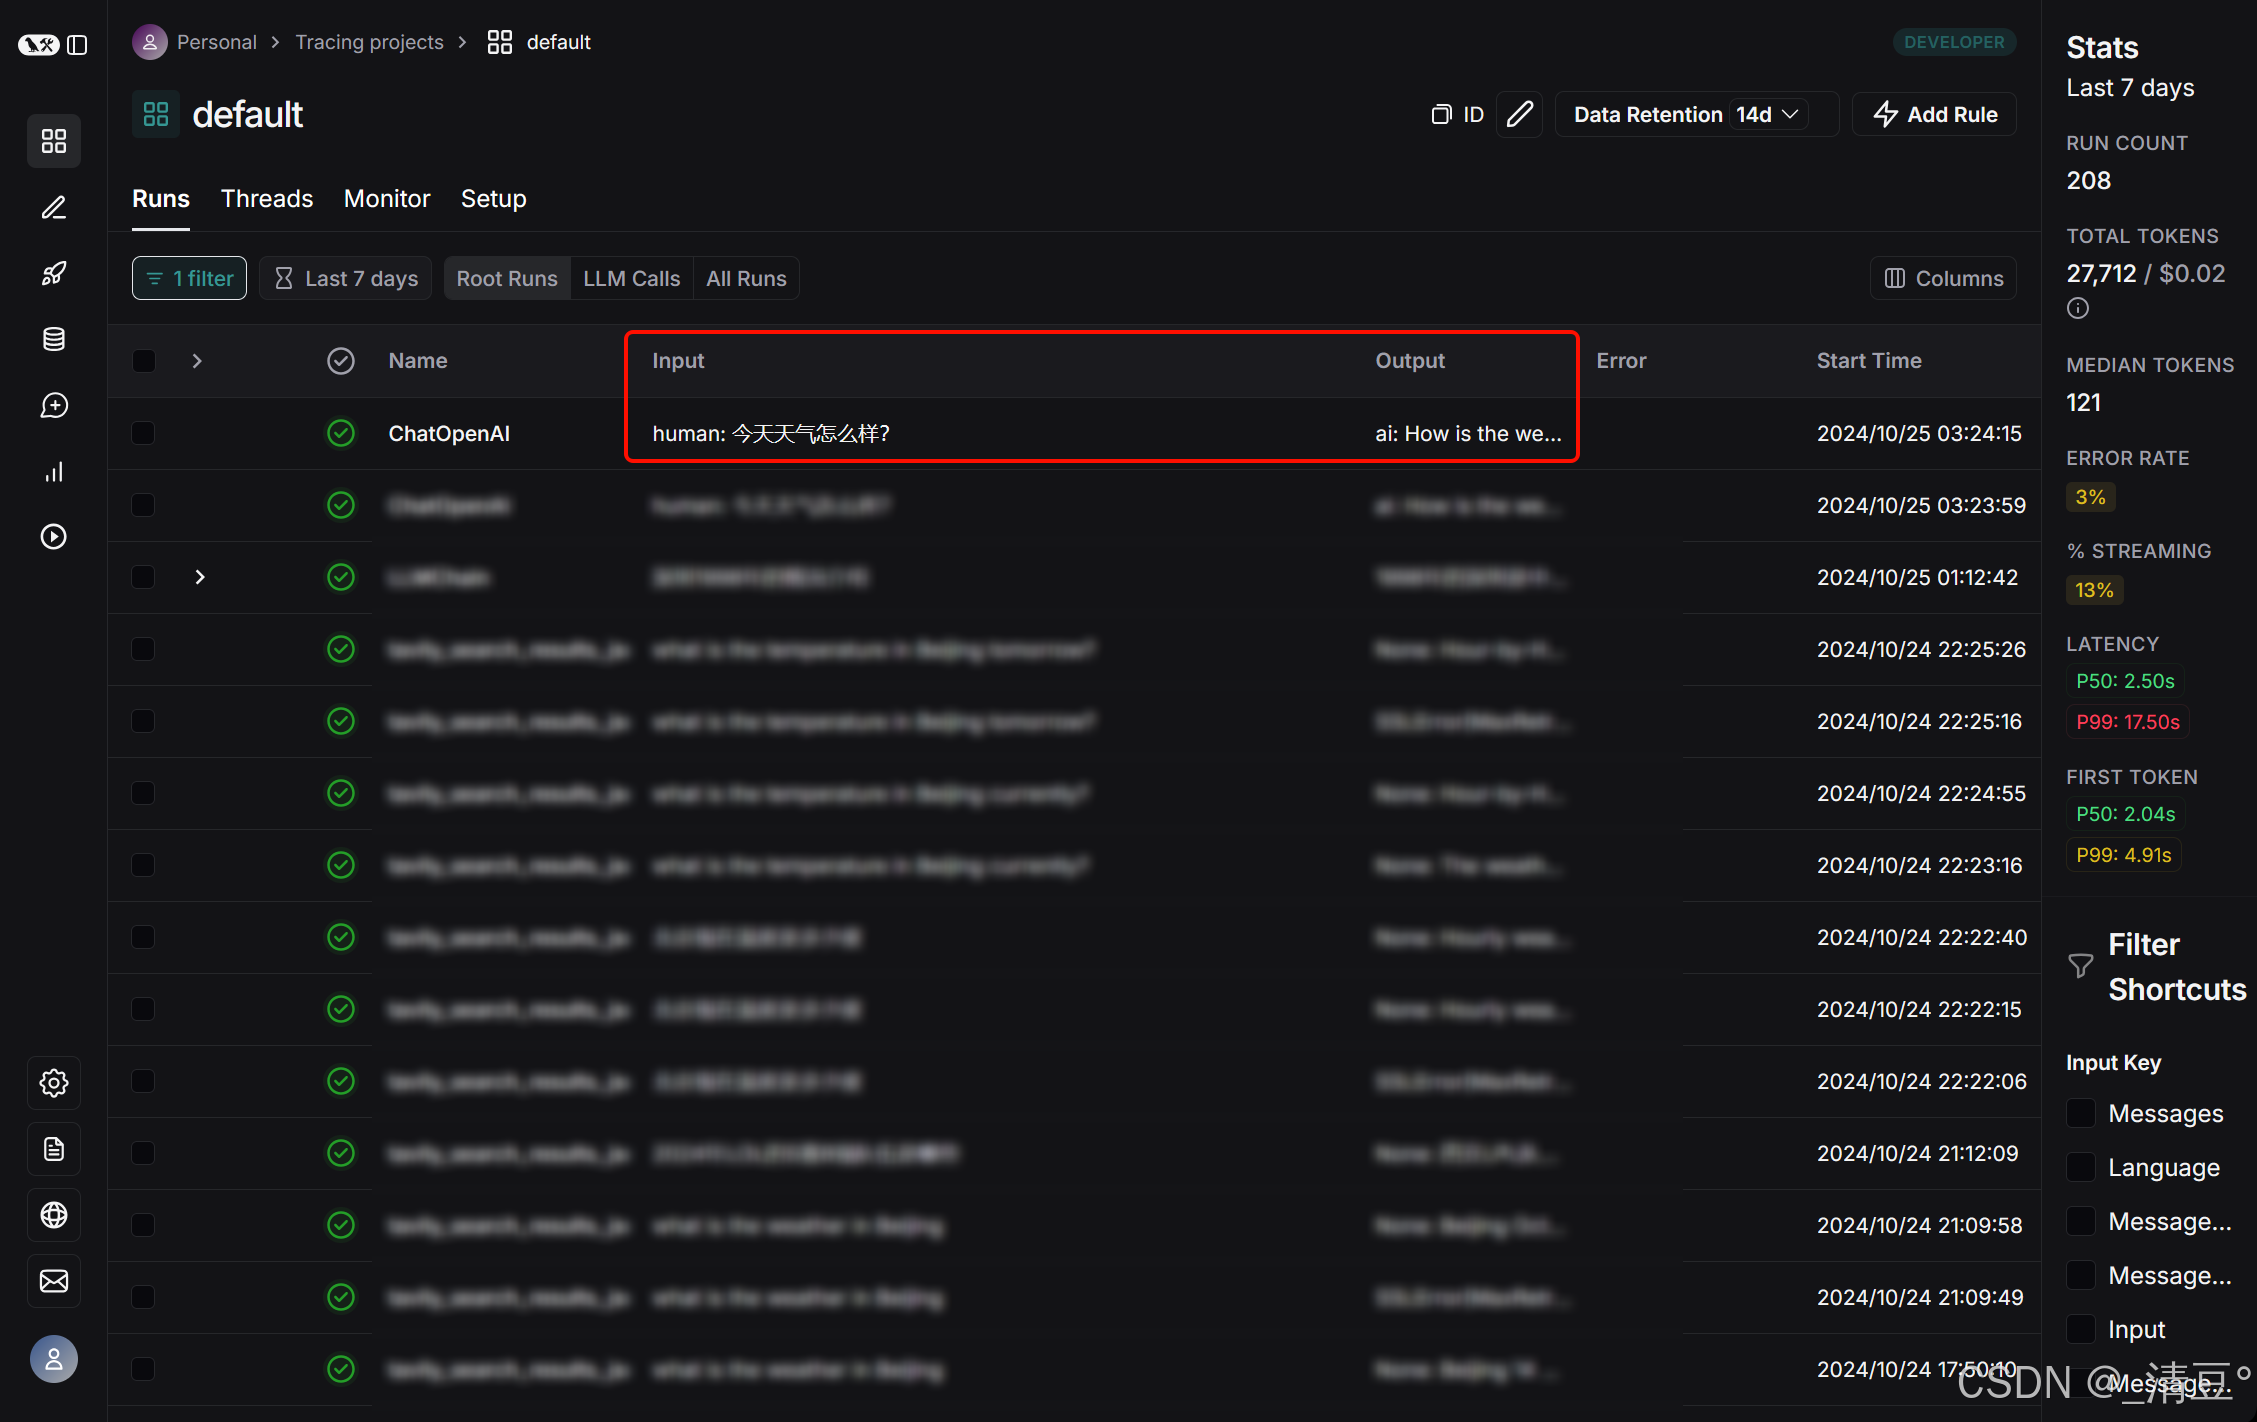Click the 2024/10/25 03:24:15 start time cell

pyautogui.click(x=1919, y=433)
